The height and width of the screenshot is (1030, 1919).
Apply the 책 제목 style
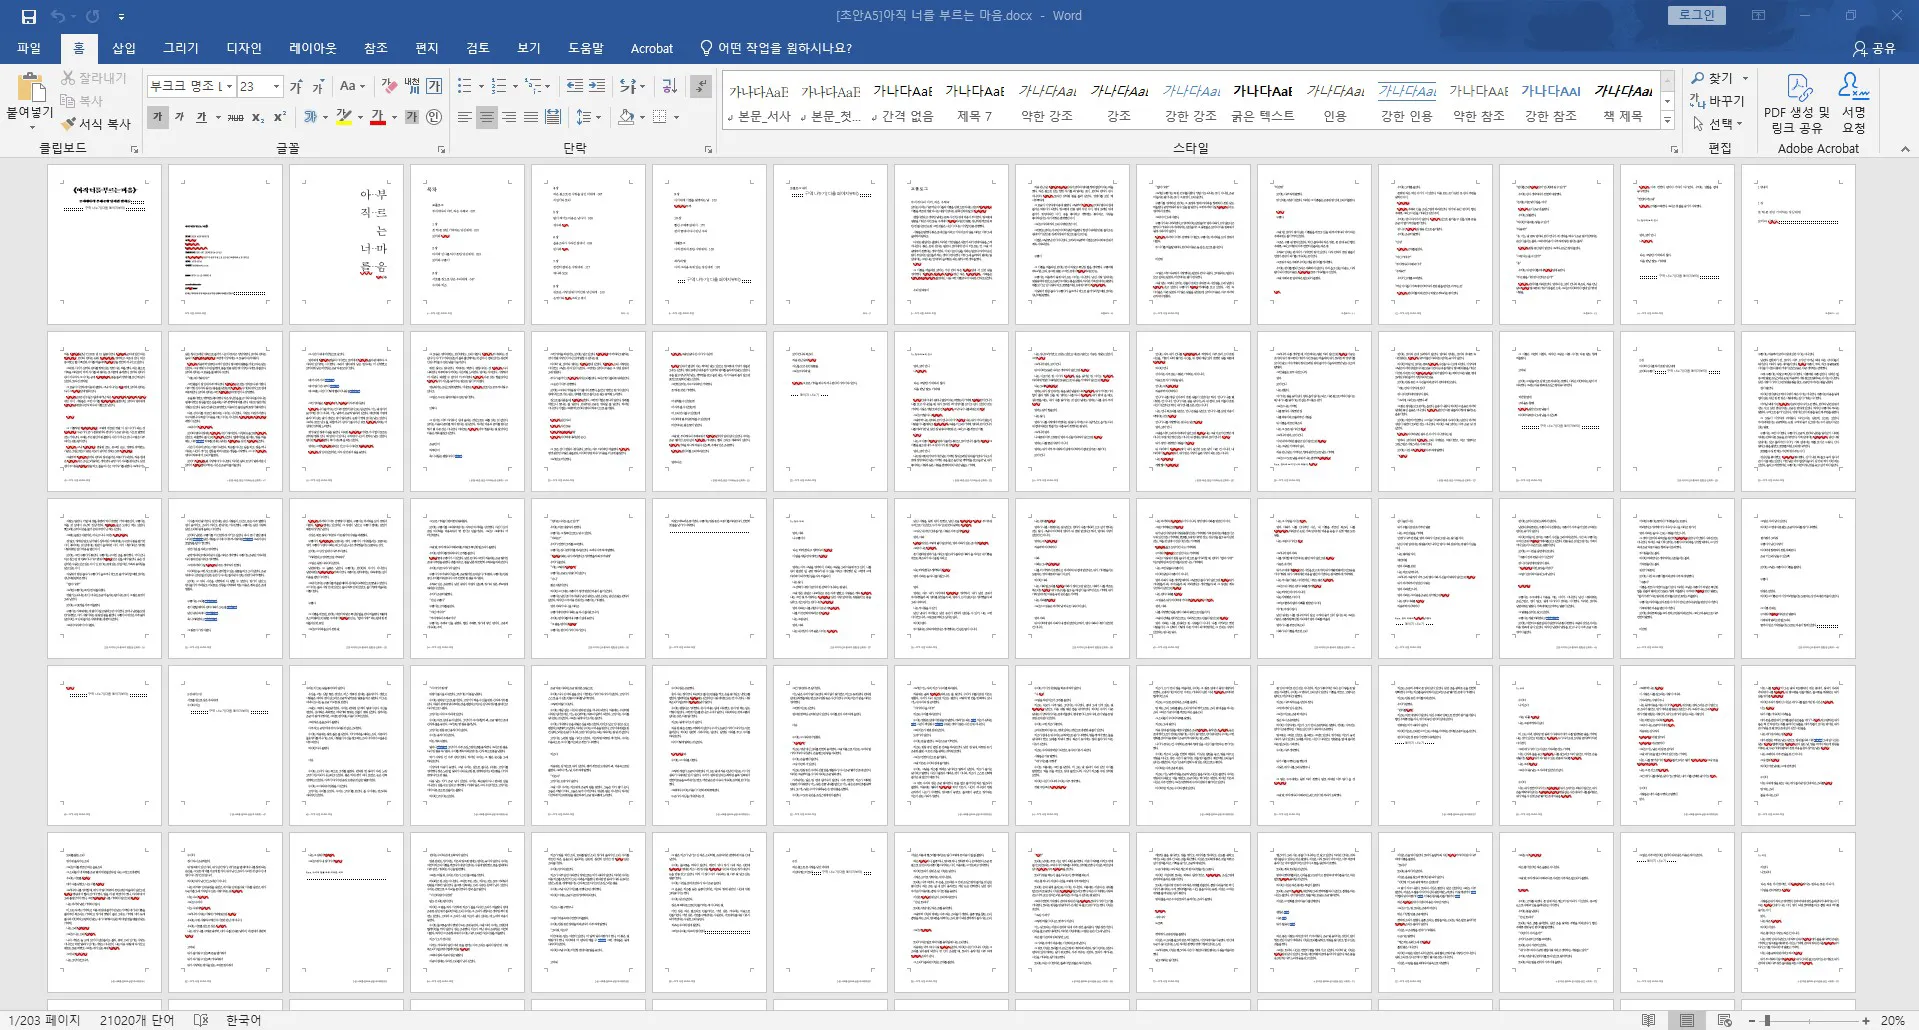pos(1623,102)
